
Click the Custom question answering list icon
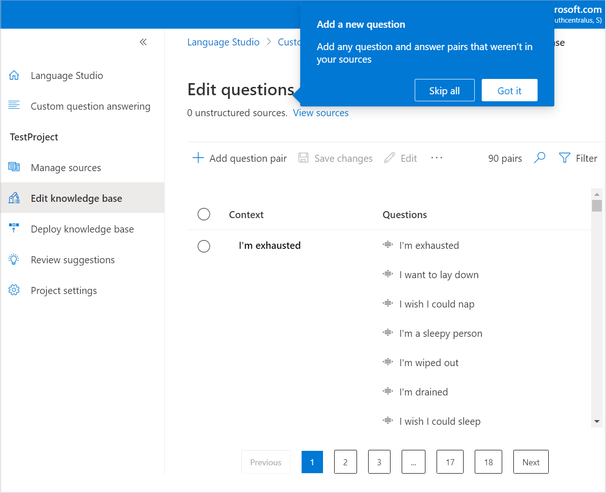click(x=14, y=105)
